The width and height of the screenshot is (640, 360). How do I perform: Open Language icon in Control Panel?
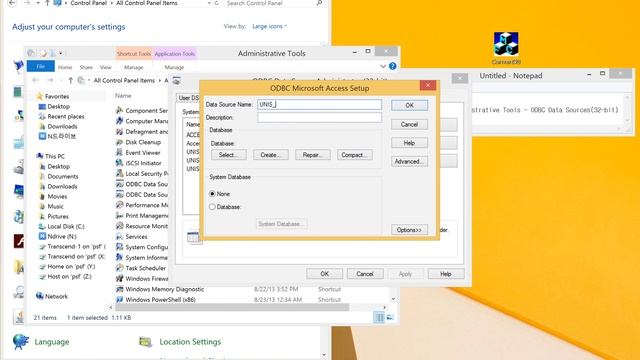[21, 342]
